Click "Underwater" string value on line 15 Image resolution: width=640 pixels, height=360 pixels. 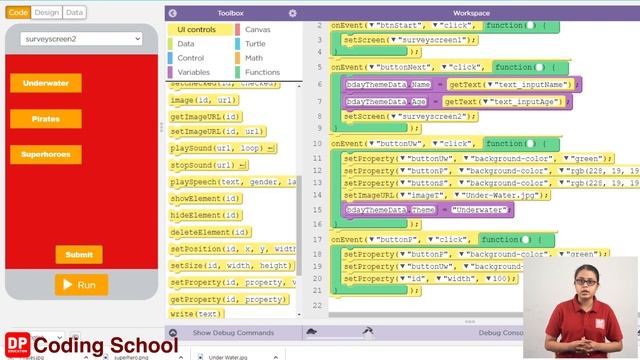coord(481,210)
